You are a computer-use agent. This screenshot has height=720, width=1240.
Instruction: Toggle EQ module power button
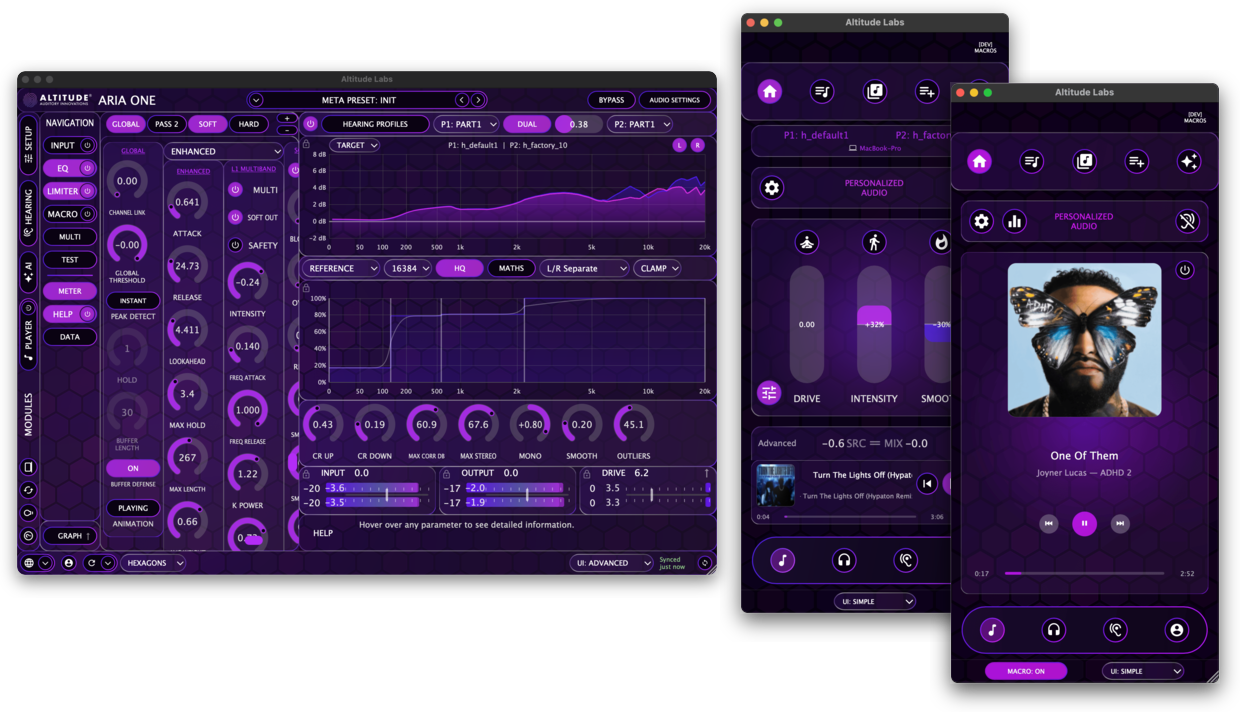pos(87,169)
